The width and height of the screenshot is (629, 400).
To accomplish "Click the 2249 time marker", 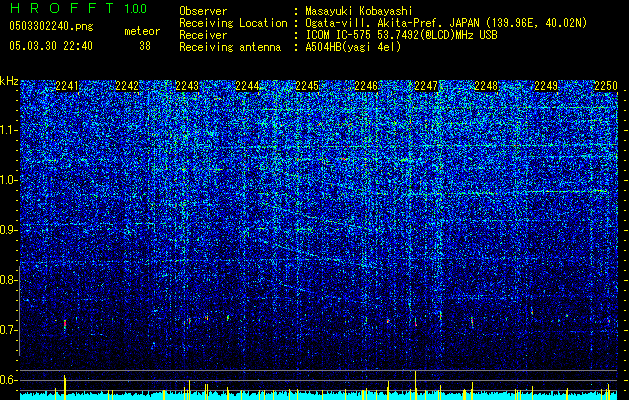I will pyautogui.click(x=546, y=86).
